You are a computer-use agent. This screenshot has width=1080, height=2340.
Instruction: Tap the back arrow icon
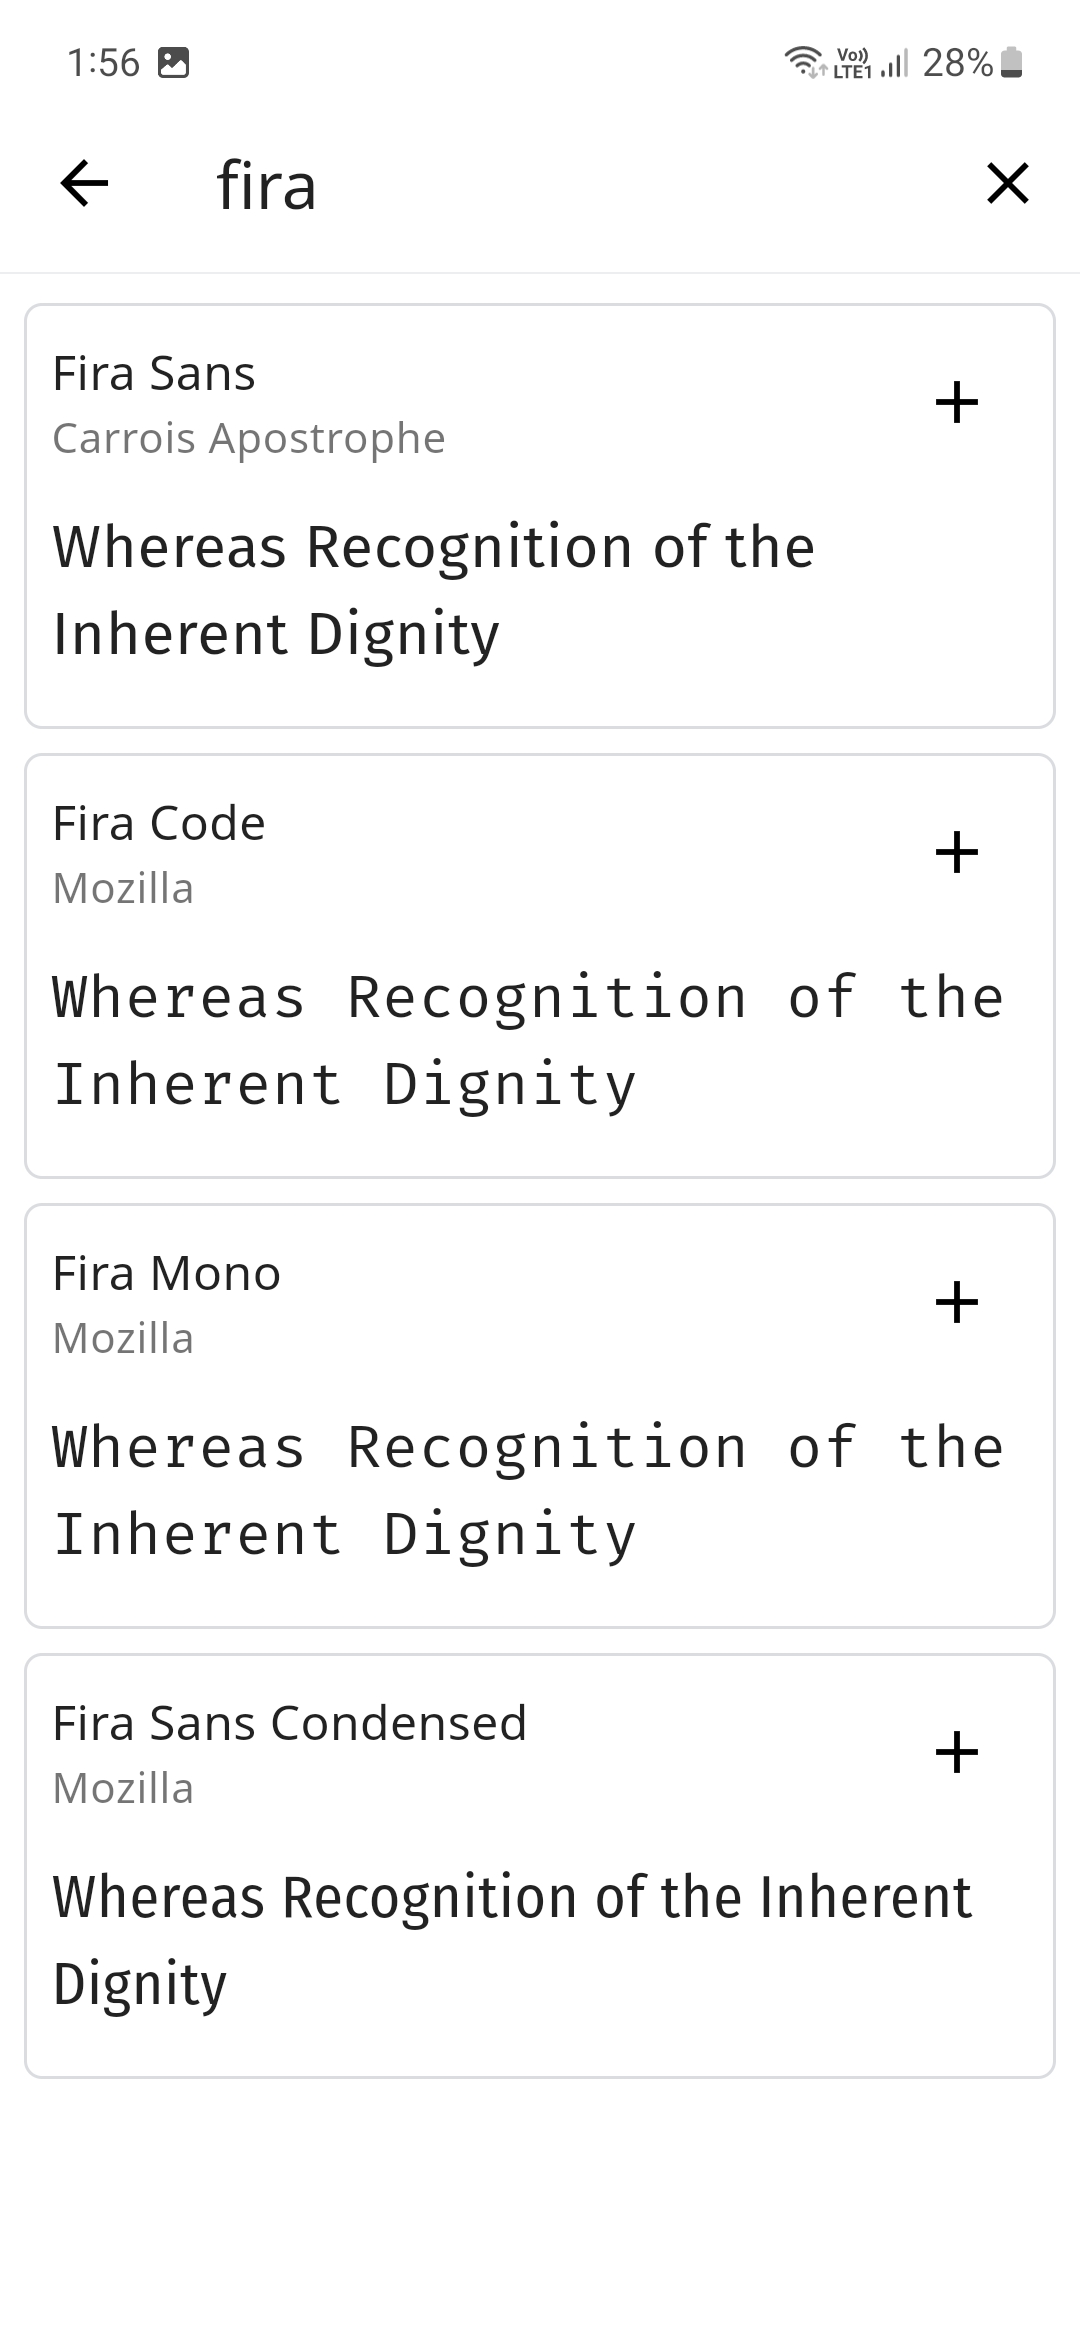84,184
